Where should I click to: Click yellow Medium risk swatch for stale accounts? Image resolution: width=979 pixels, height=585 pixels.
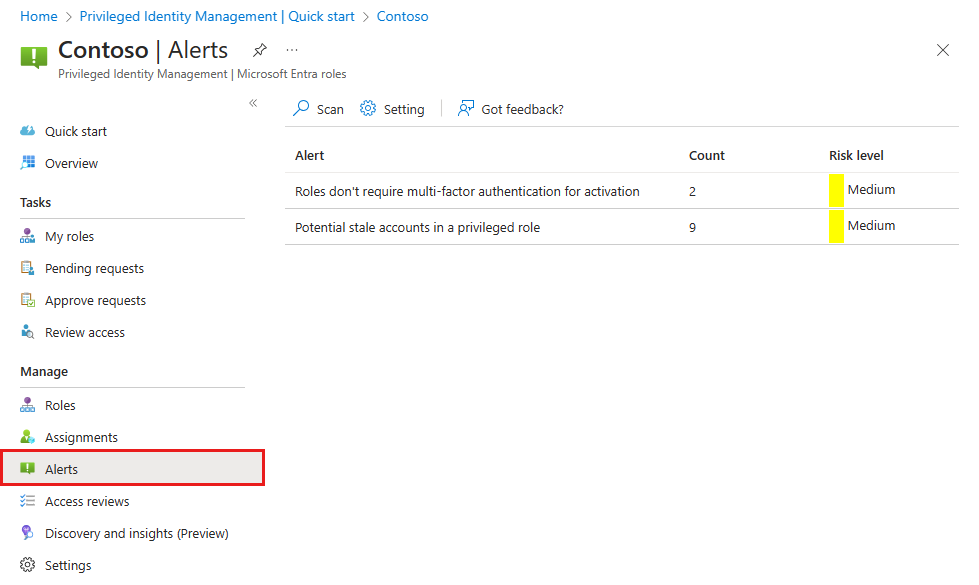coord(836,226)
